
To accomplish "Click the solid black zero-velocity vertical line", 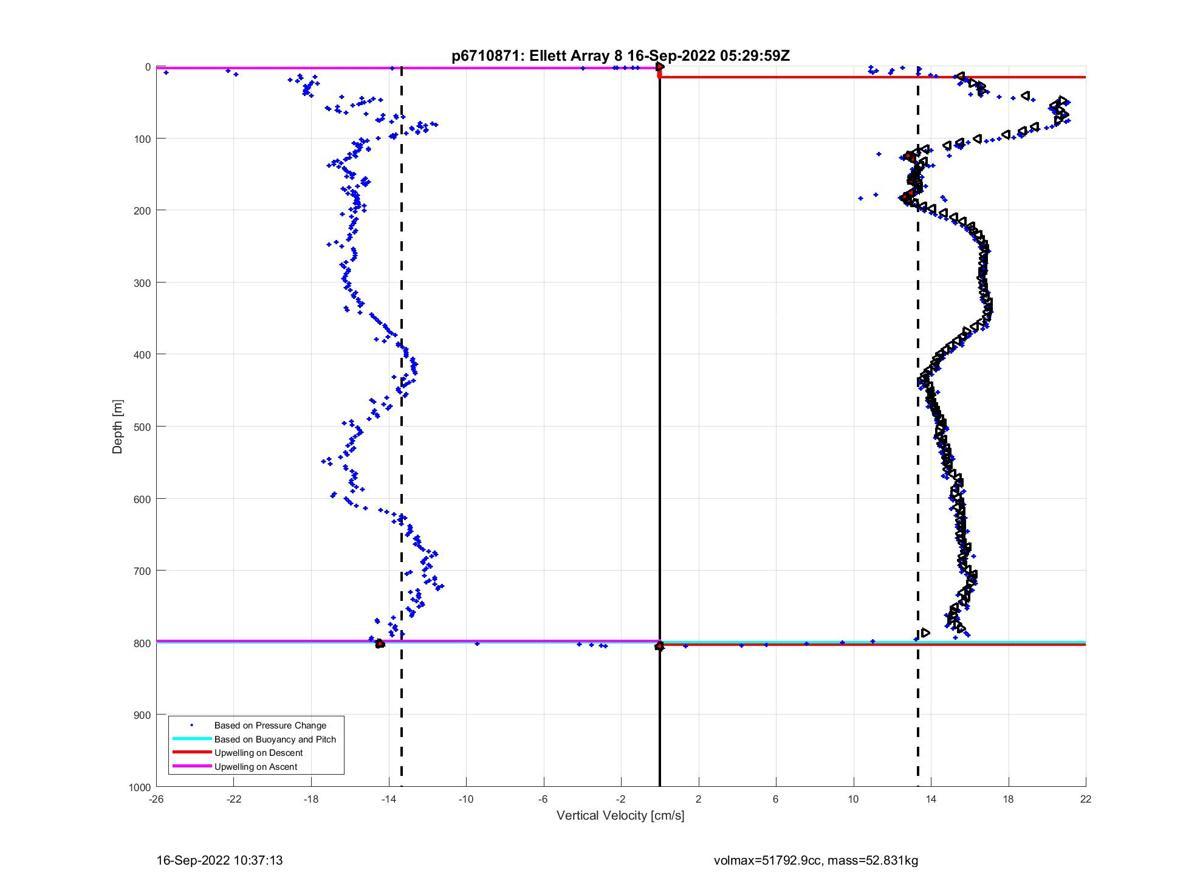I will tap(660, 427).
